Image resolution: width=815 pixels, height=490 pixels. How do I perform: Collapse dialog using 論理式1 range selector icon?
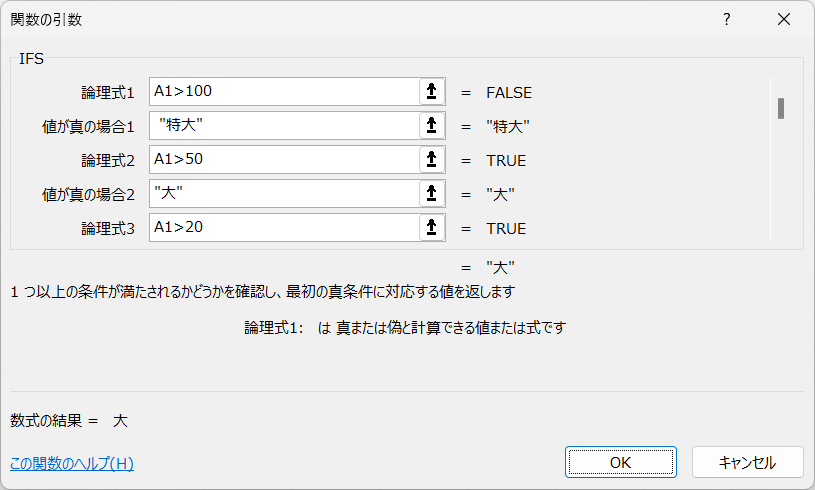(431, 91)
